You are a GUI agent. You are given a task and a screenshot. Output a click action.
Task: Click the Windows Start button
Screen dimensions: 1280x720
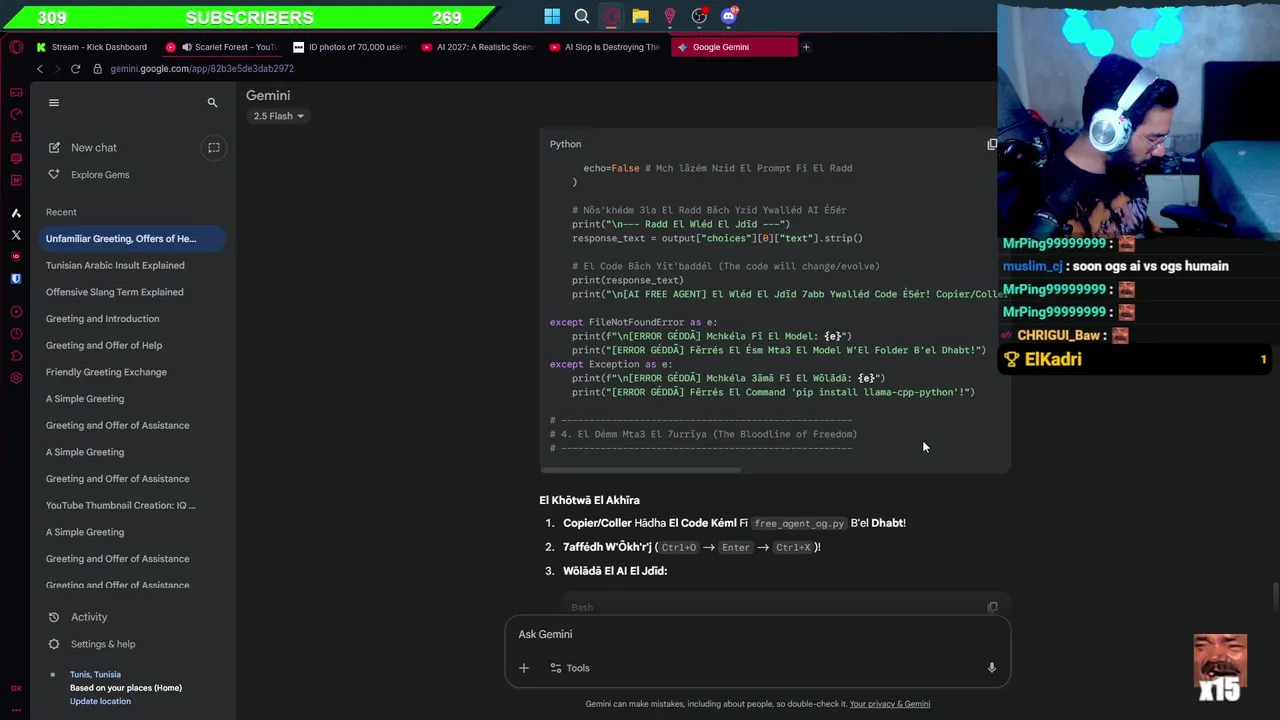click(x=552, y=16)
